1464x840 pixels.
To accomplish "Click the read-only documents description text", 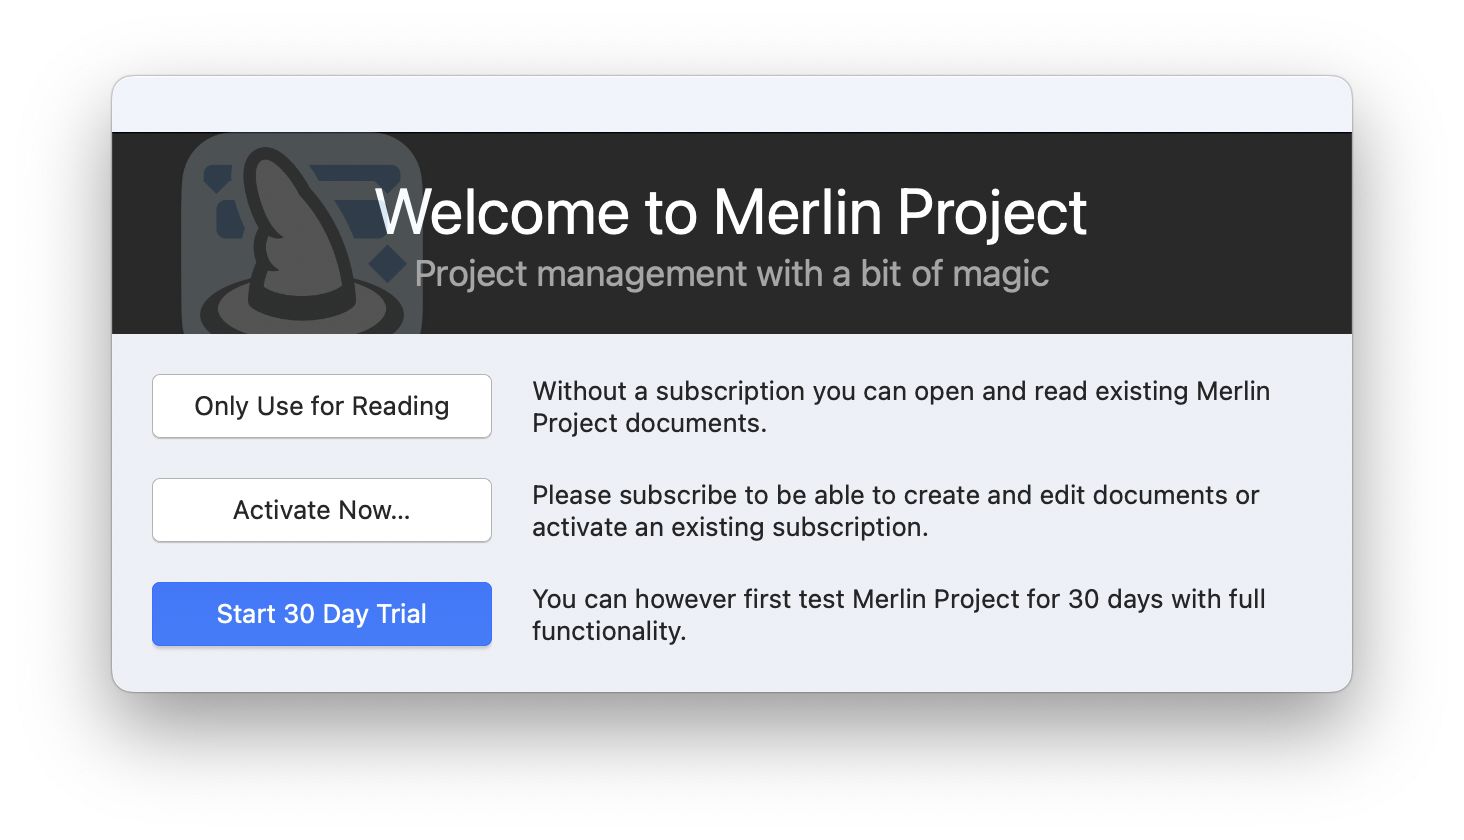I will [901, 406].
